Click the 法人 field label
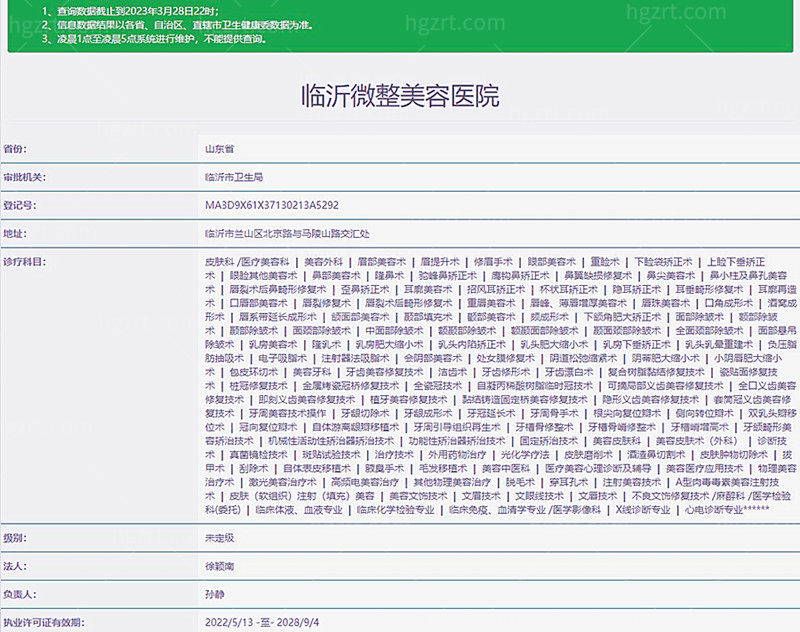800x632 pixels. (15, 566)
